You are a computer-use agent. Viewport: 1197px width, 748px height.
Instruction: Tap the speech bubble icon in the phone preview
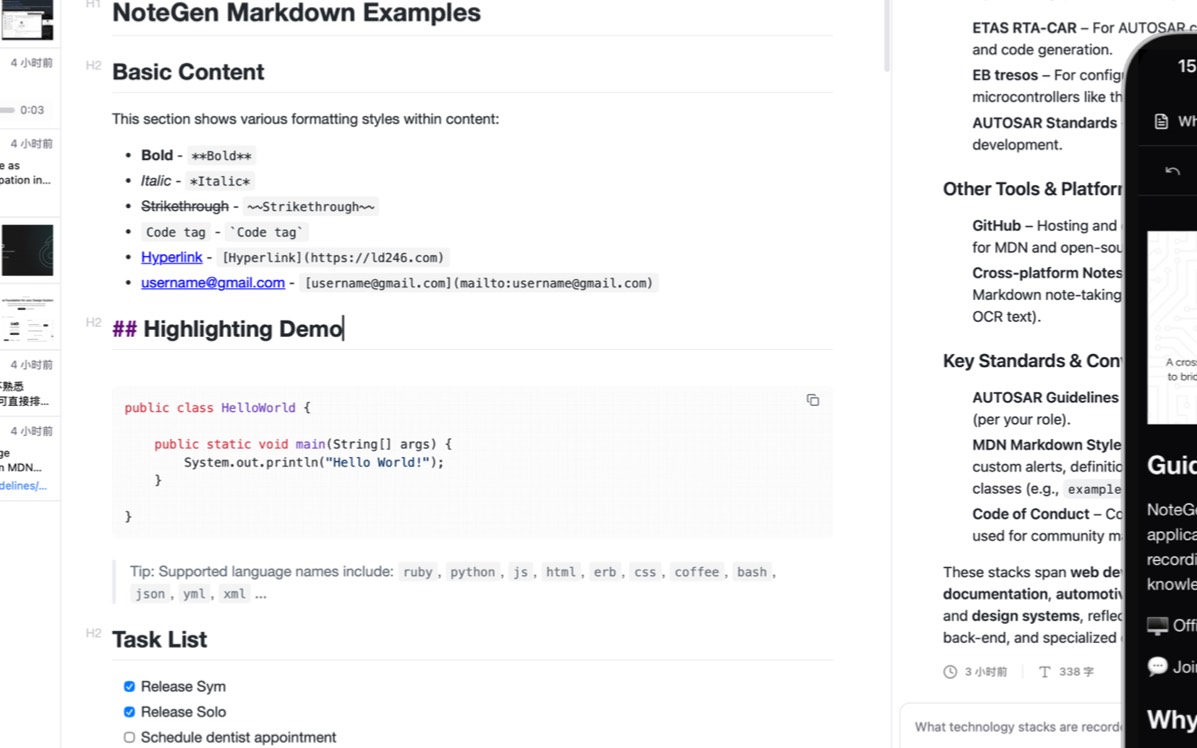1157,666
